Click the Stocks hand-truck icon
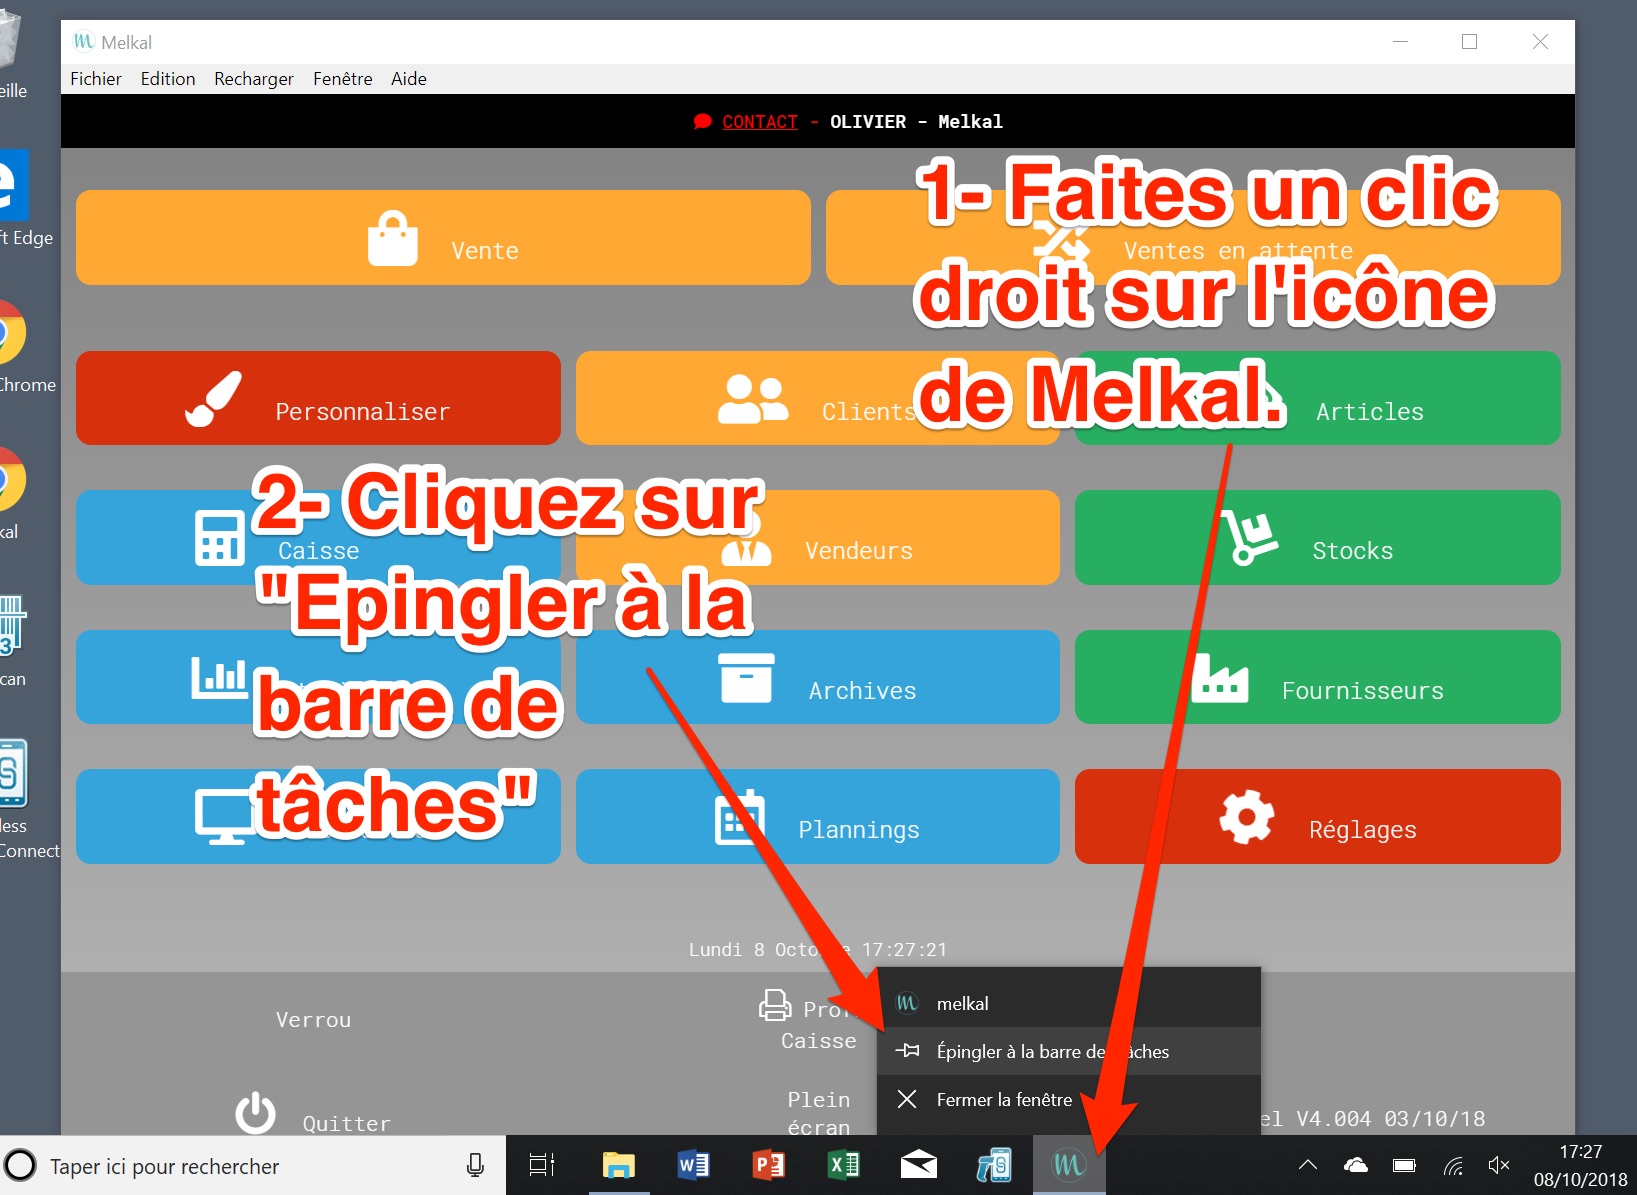The height and width of the screenshot is (1195, 1637). [x=1248, y=538]
